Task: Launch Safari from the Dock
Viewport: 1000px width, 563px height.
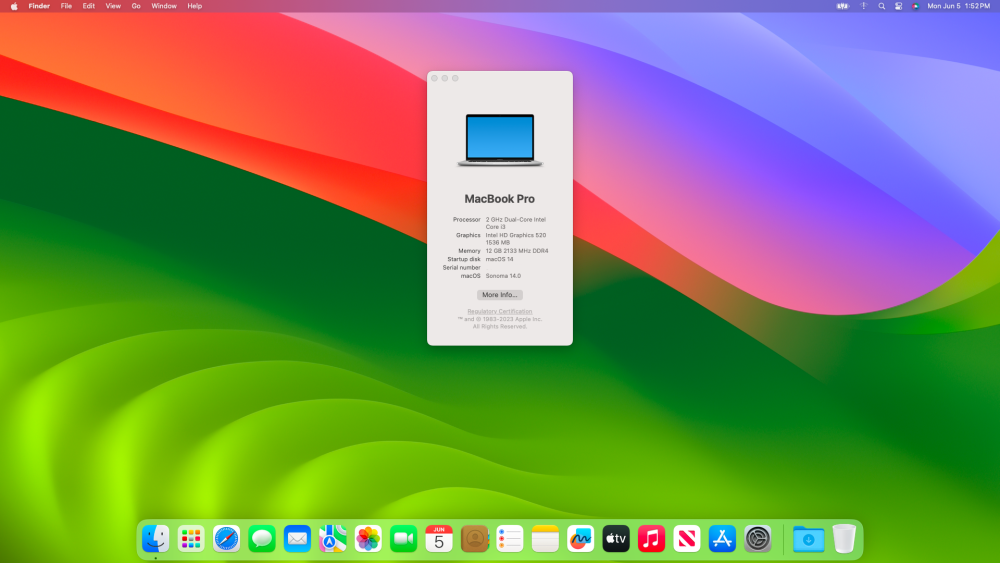Action: pyautogui.click(x=226, y=539)
